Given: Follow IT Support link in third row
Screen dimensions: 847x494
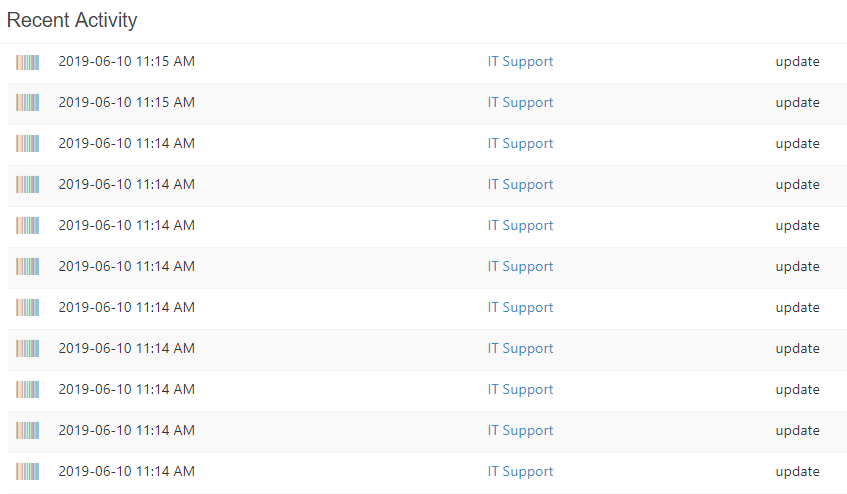Looking at the screenshot, I should pos(520,144).
